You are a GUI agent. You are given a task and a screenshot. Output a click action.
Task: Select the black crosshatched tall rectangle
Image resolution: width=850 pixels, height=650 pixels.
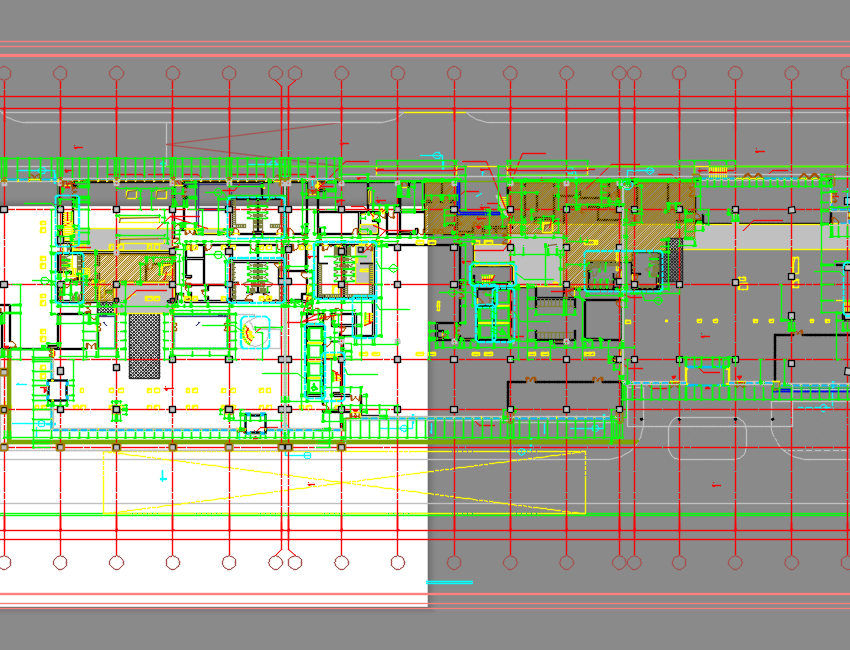tap(144, 346)
